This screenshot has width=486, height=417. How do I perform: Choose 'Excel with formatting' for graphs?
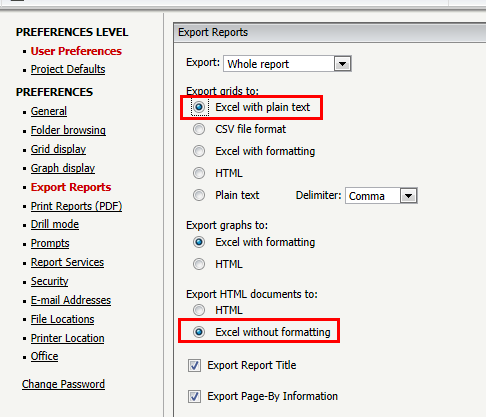pyautogui.click(x=199, y=242)
